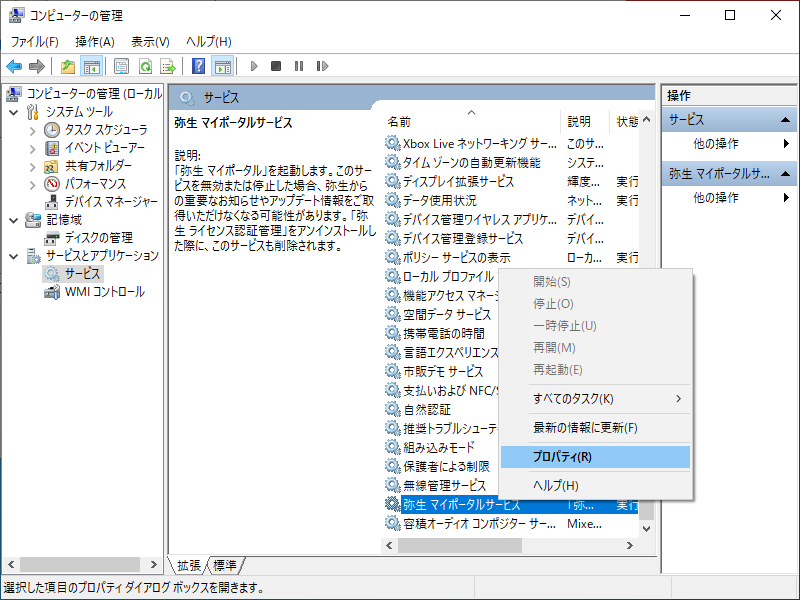Select the Shared Folders (共有フォルダー) icon

[x=52, y=166]
